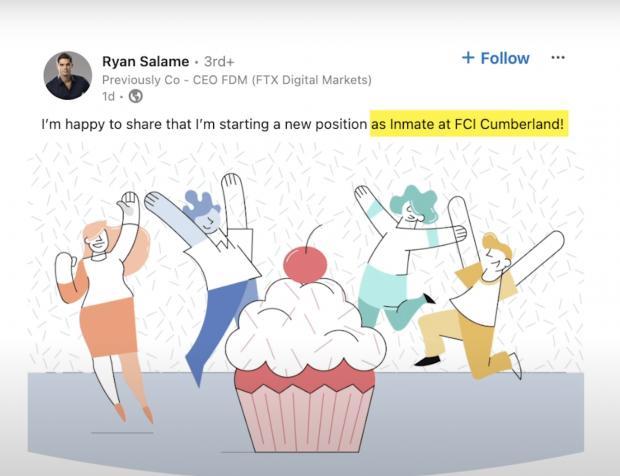
Task: Click the globe public visibility icon
Action: coord(136,96)
